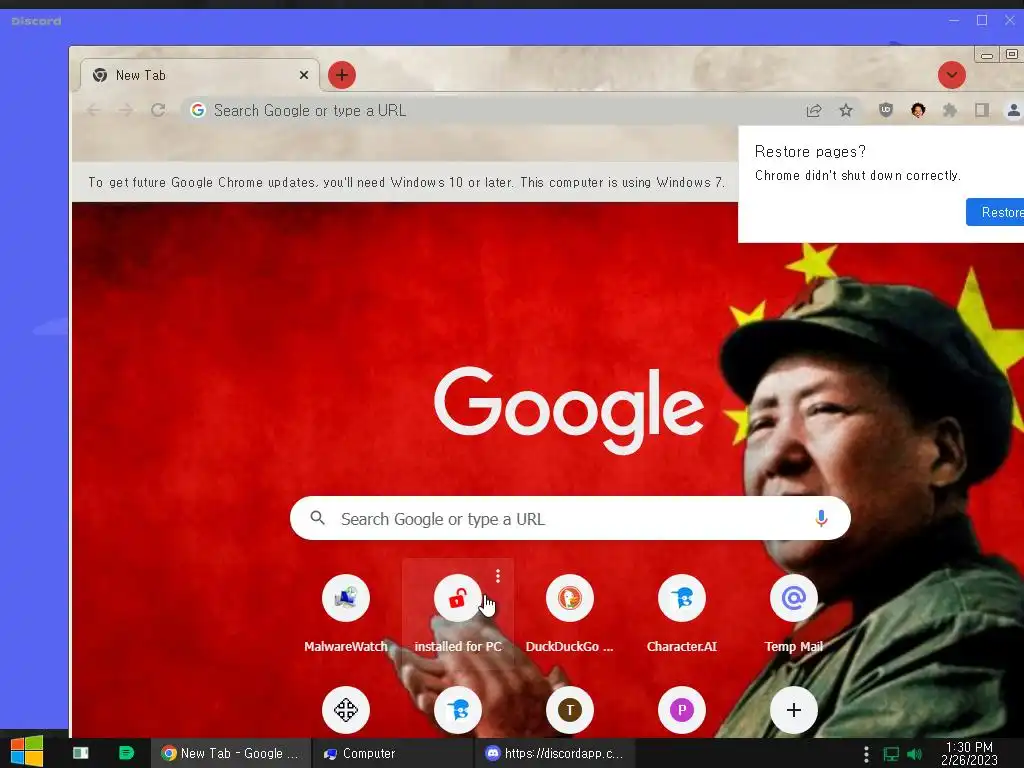Open the Character.AI shortcut
This screenshot has height=768, width=1024.
tap(682, 613)
